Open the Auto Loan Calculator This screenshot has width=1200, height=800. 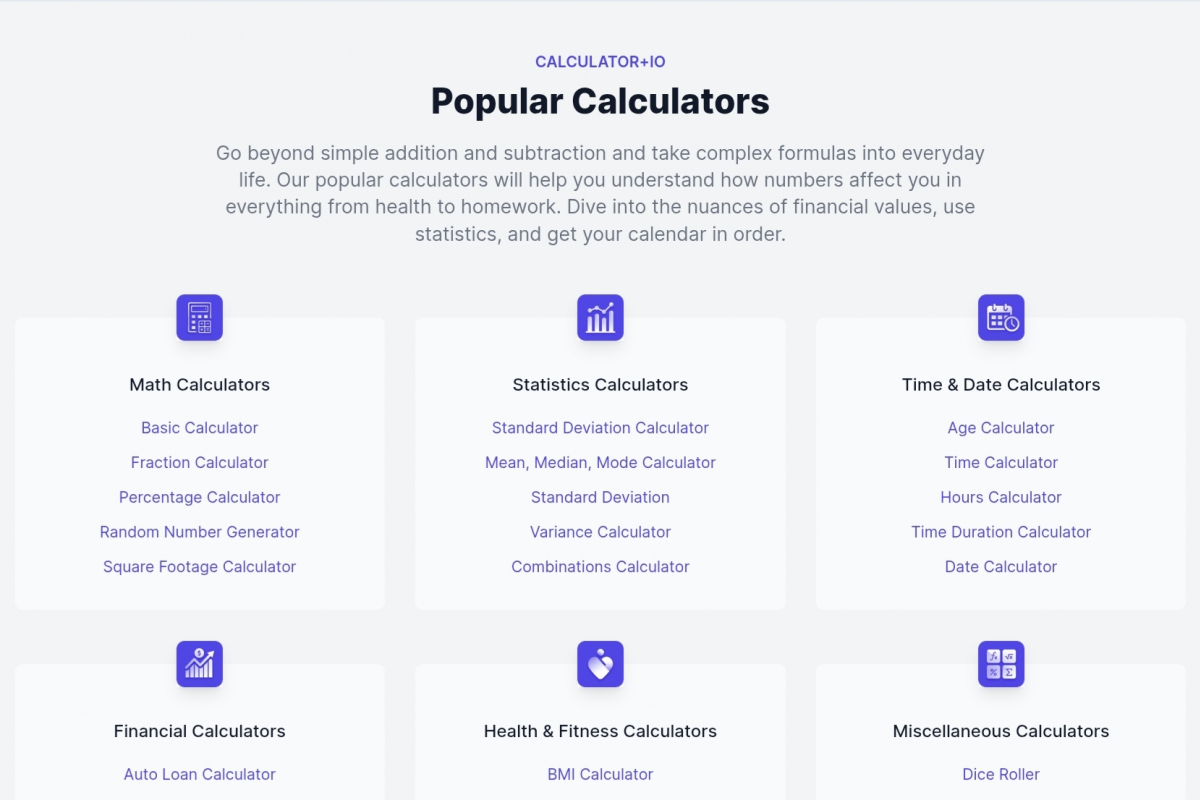click(200, 774)
